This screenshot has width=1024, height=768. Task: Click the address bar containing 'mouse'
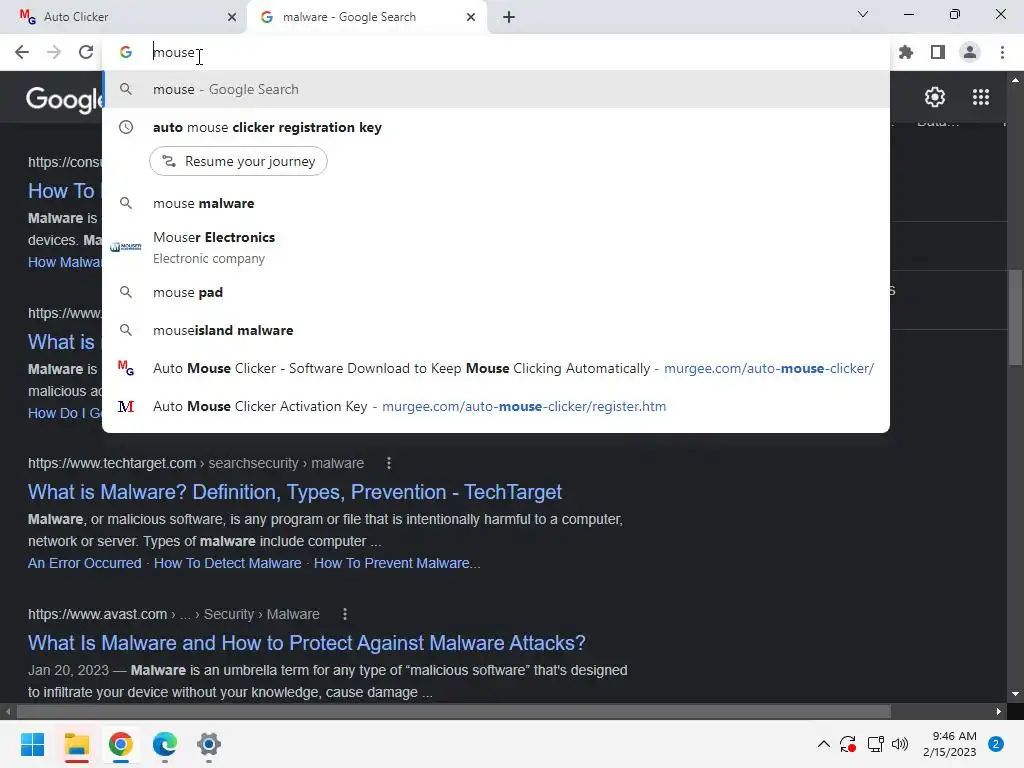[496, 52]
